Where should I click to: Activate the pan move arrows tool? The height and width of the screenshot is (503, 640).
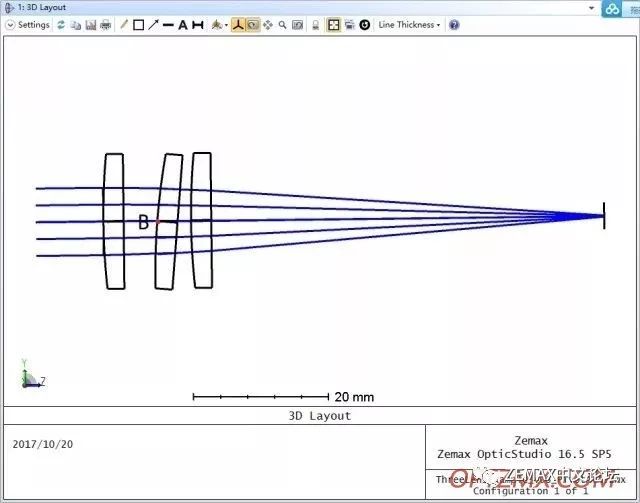click(268, 25)
